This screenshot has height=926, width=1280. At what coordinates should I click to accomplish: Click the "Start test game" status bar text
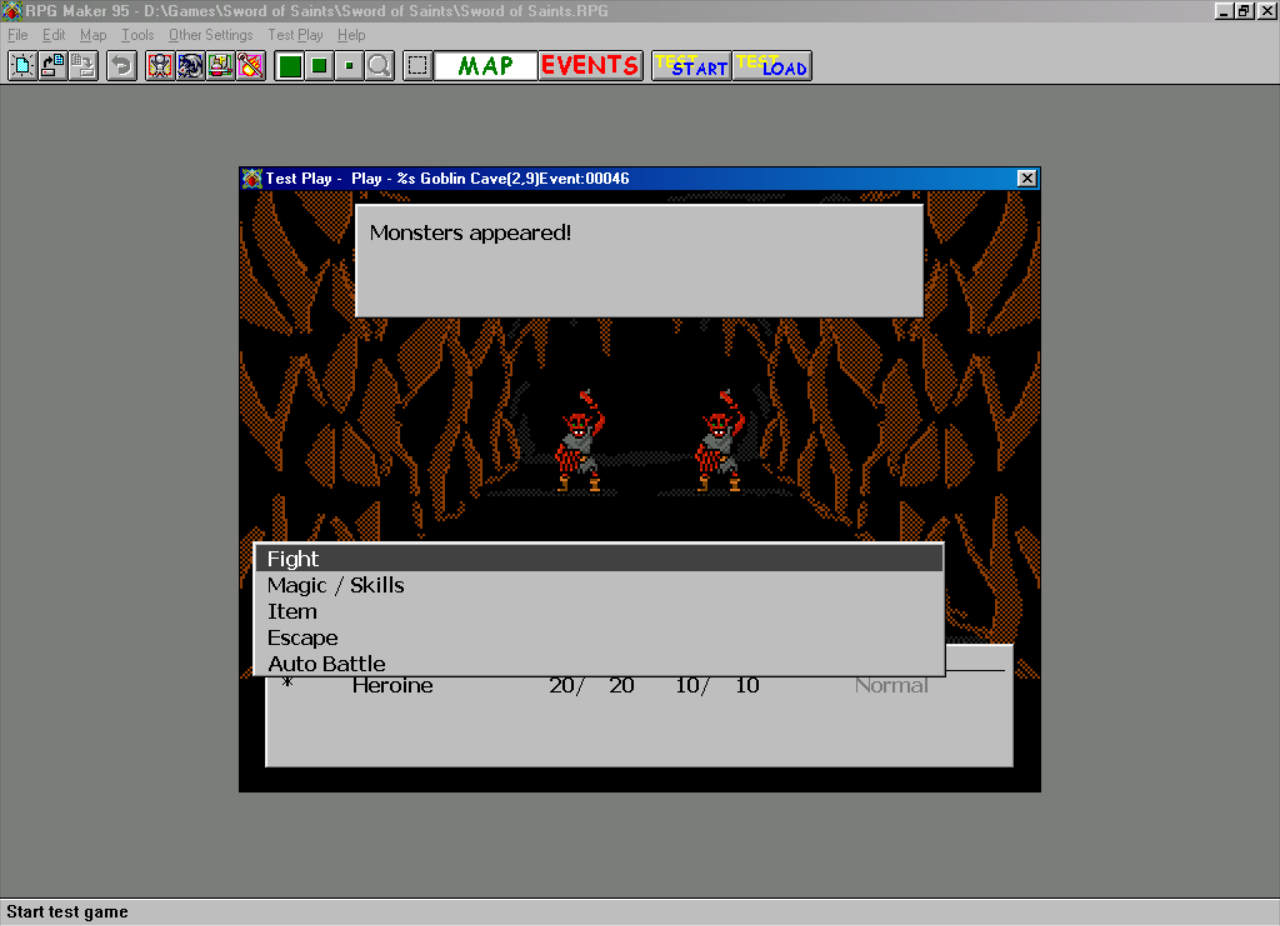67,912
